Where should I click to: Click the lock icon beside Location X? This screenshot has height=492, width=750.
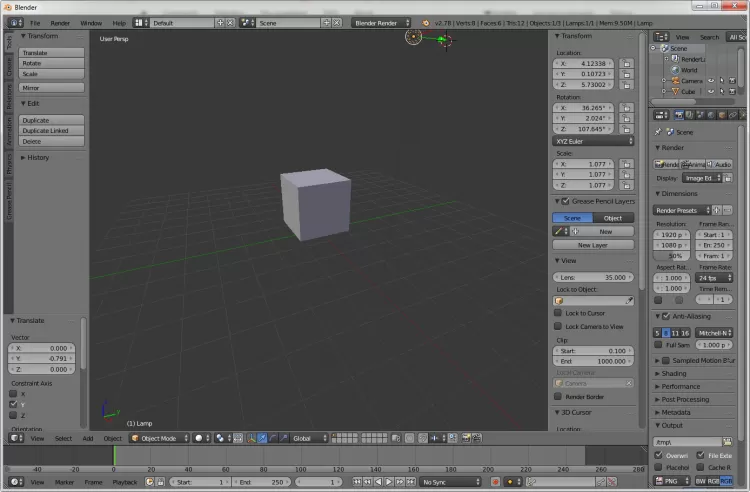pyautogui.click(x=627, y=62)
